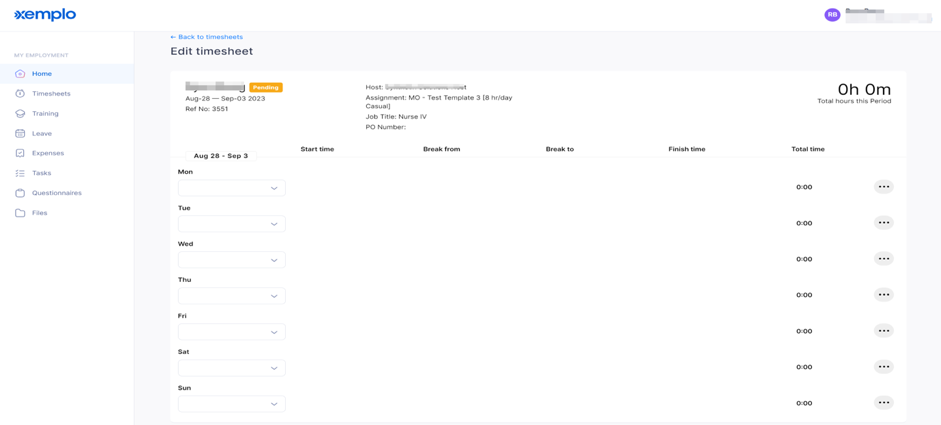This screenshot has height=425, width=941.
Task: Open three-dot menu for Sunday row
Action: [883, 403]
